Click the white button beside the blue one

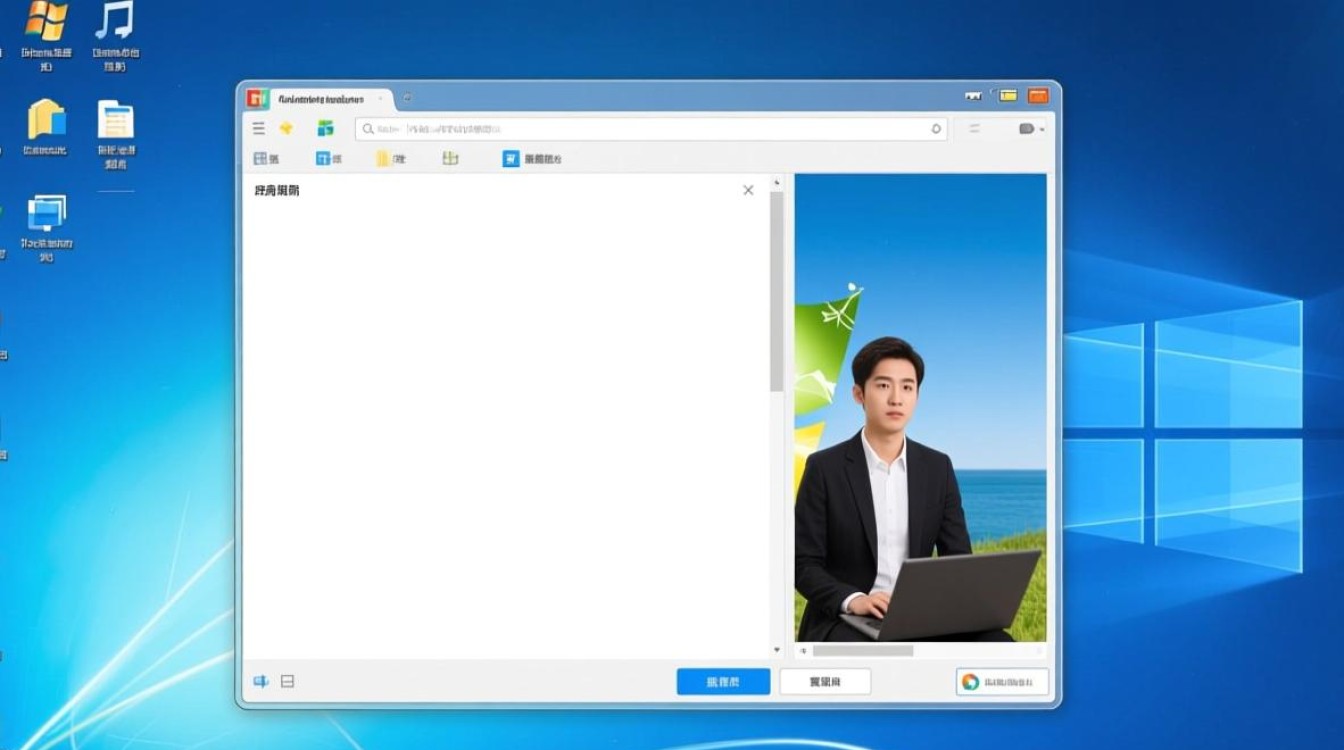pyautogui.click(x=825, y=681)
